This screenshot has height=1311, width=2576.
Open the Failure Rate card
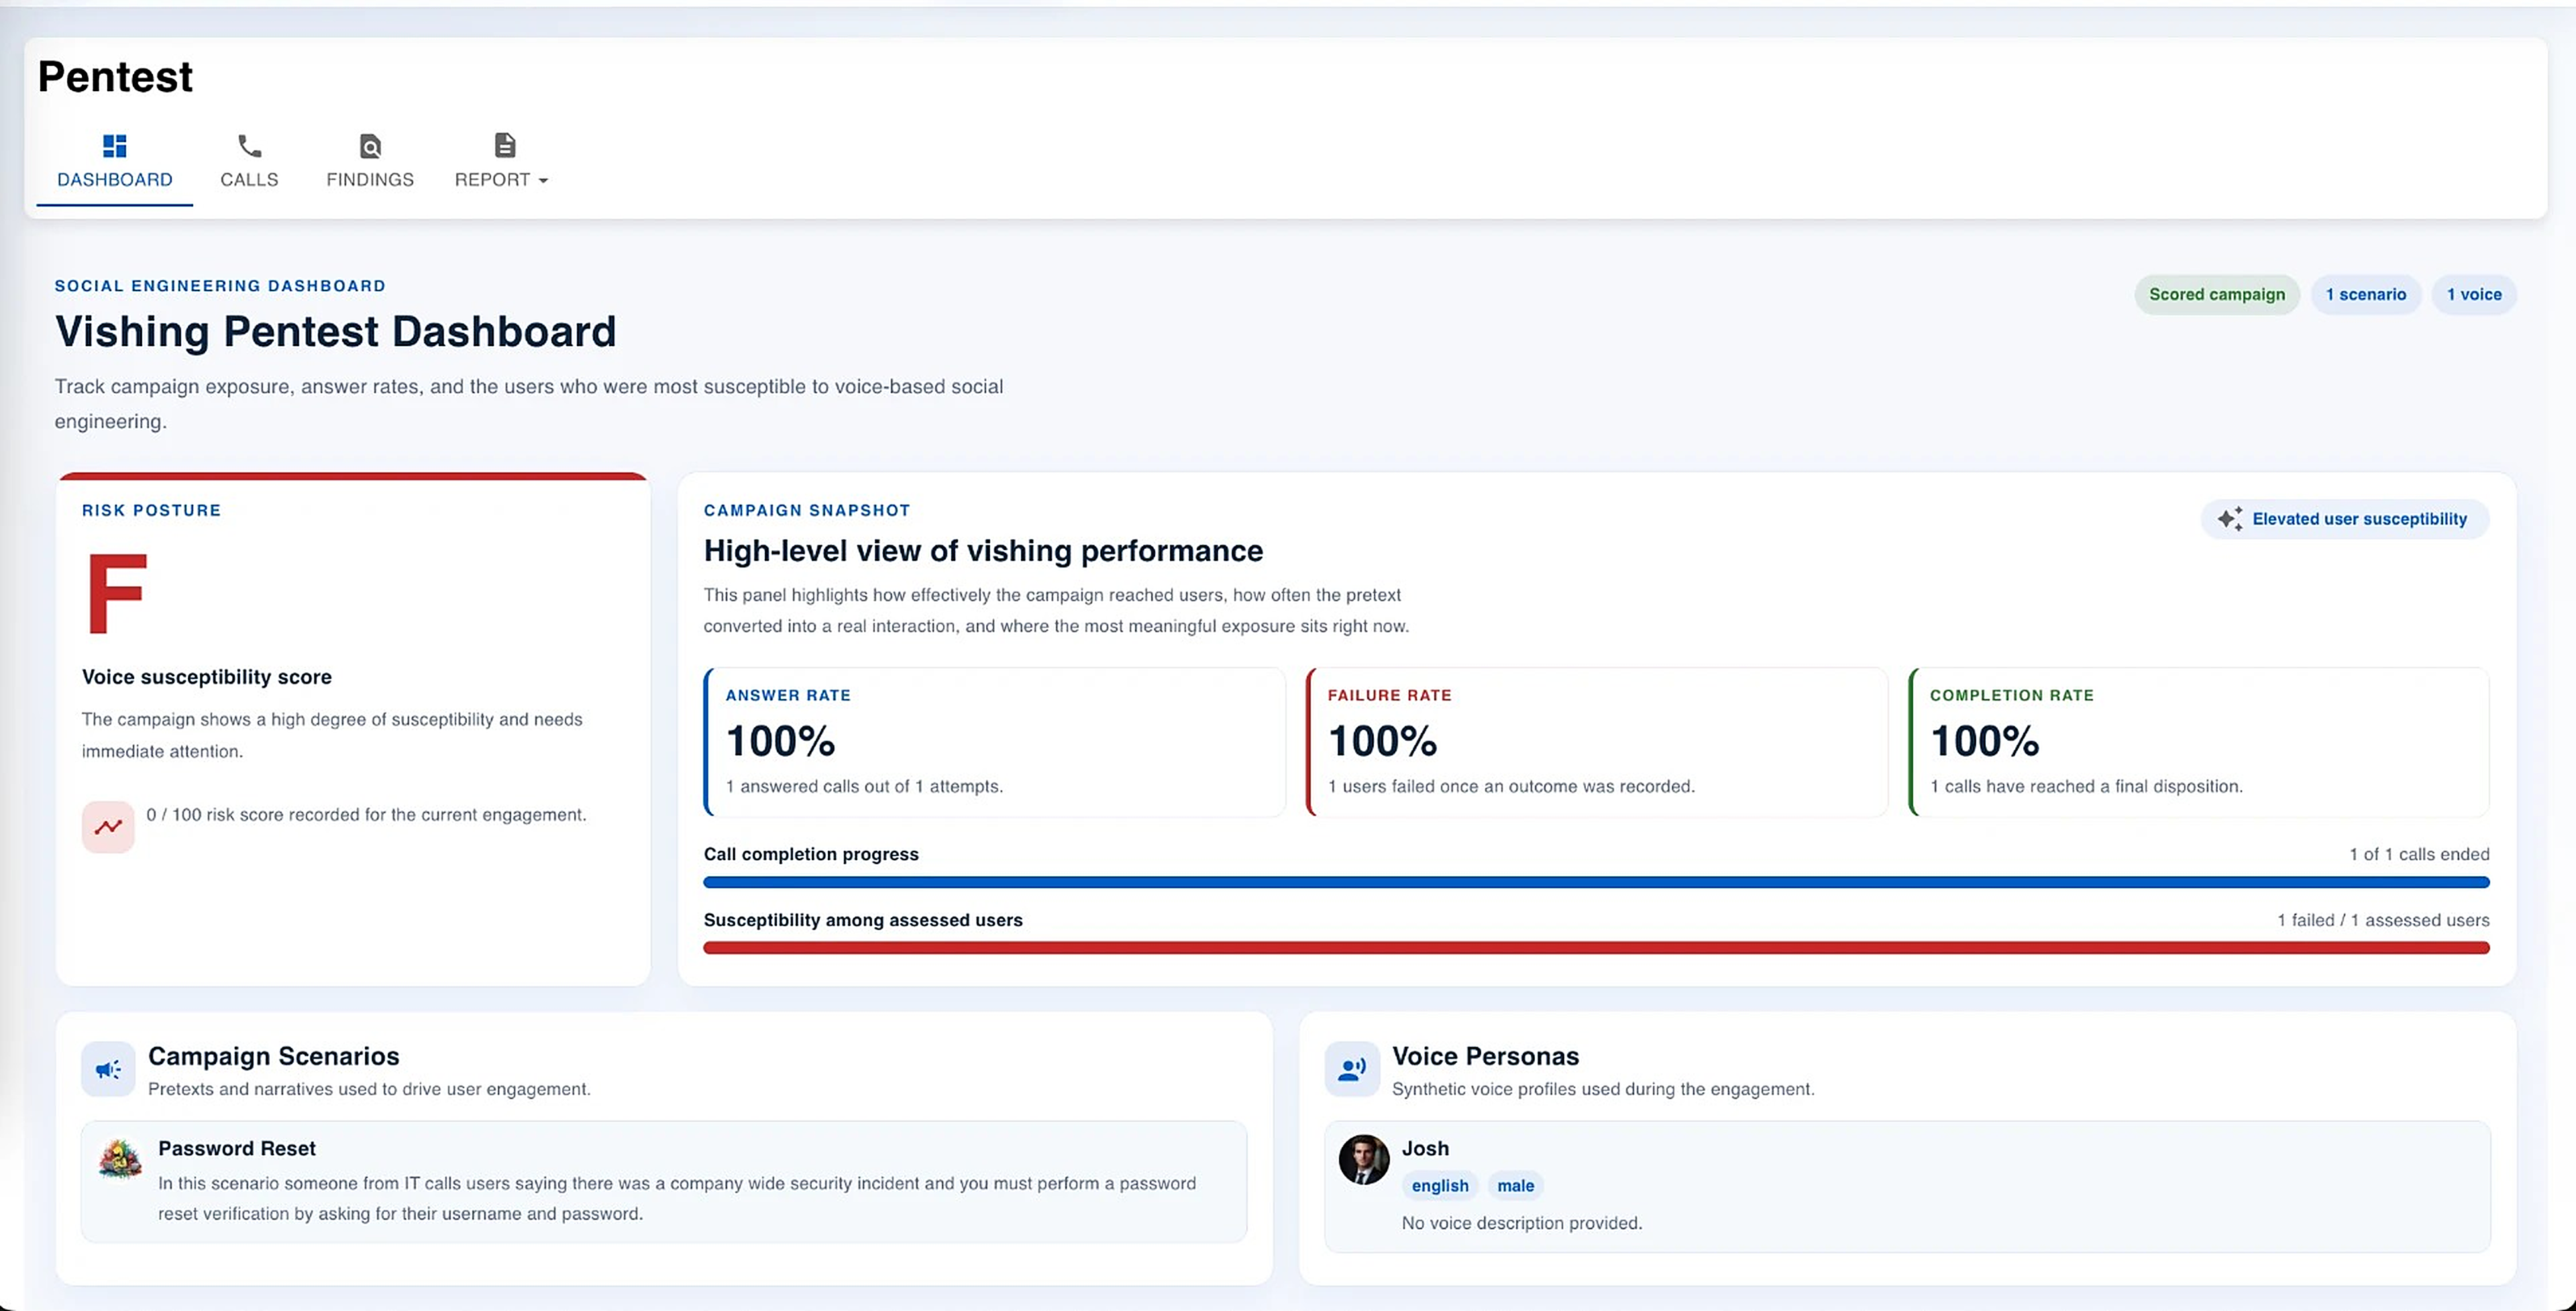tap(1597, 742)
